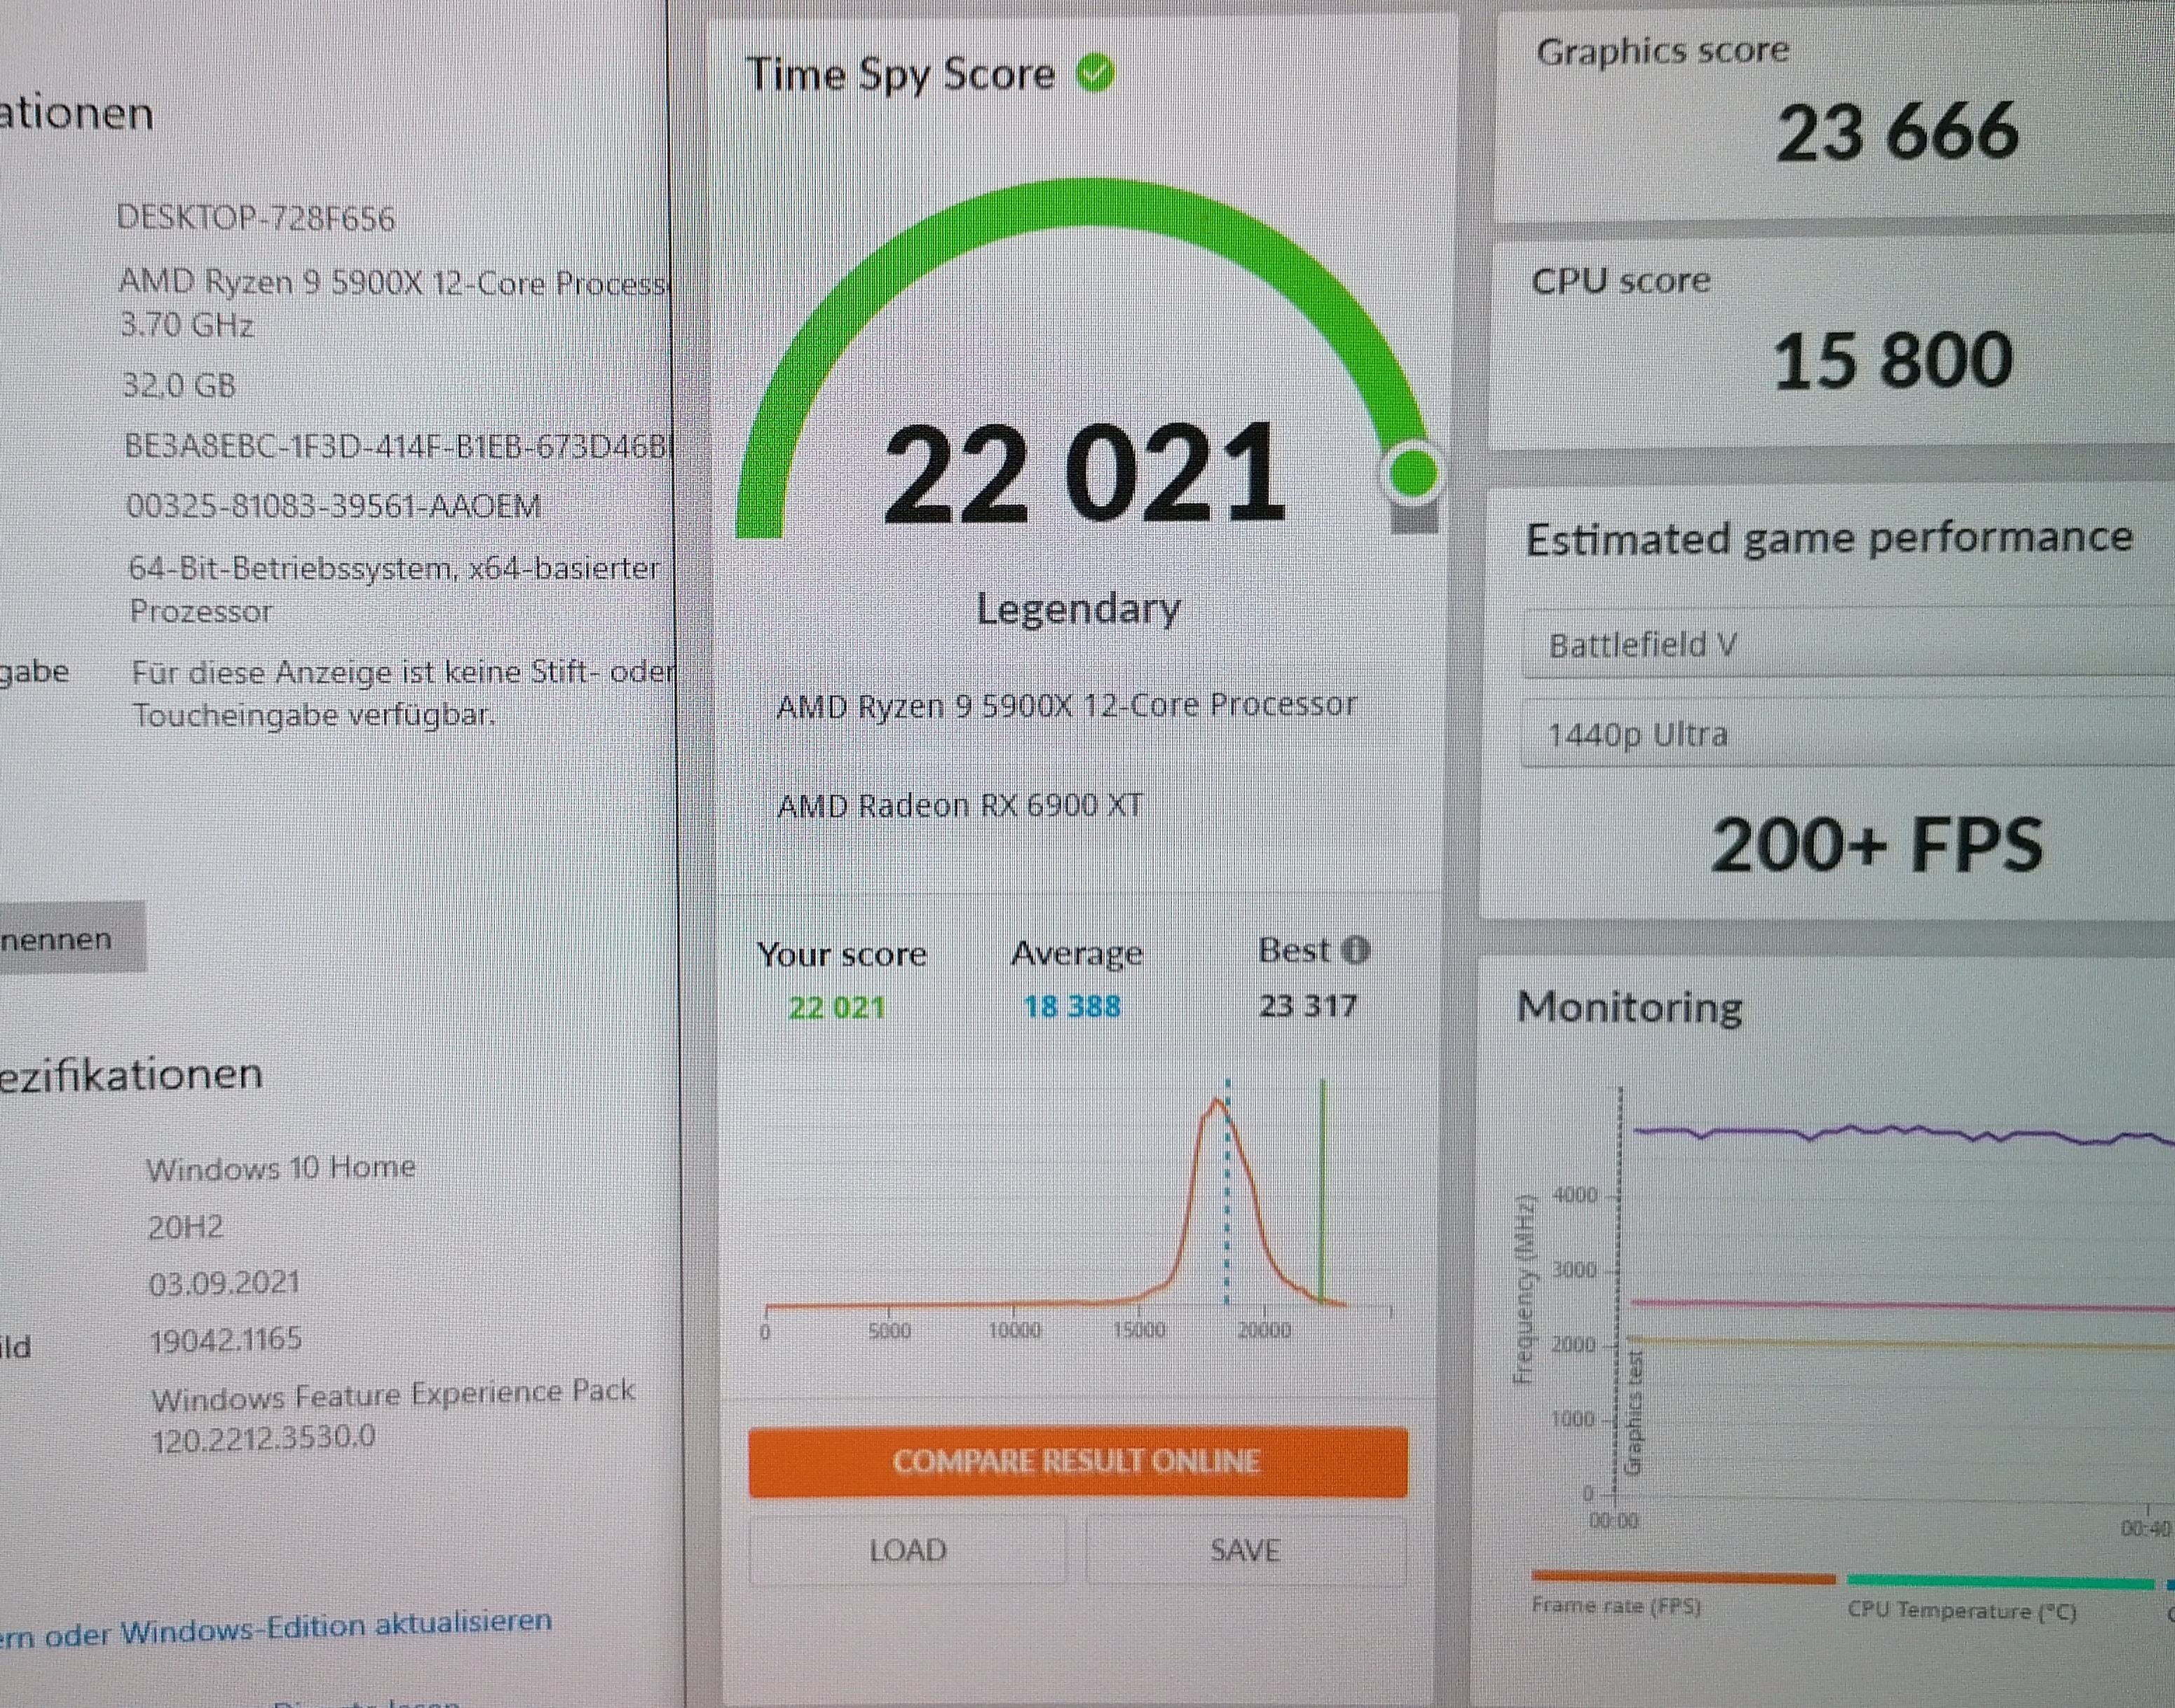Click the info icon next to Best
The width and height of the screenshot is (2175, 1708).
(1355, 950)
